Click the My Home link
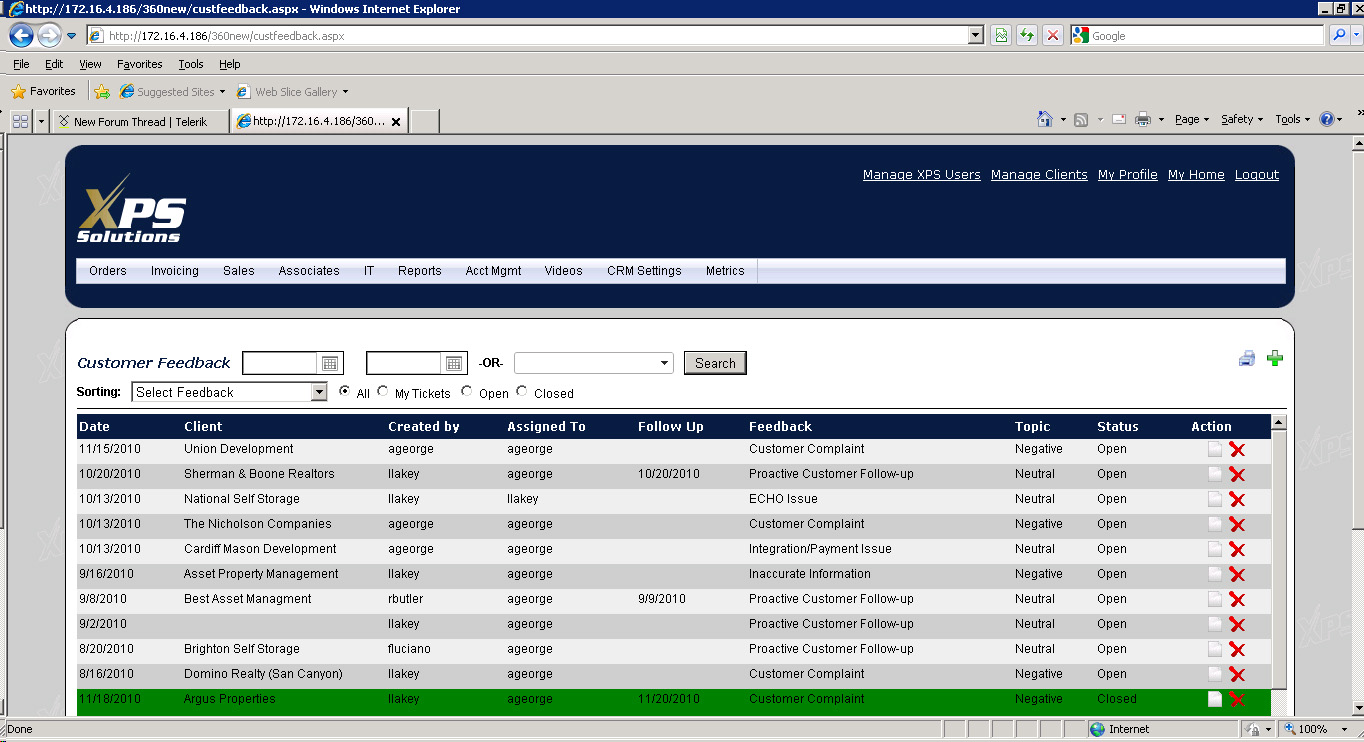The image size is (1364, 742). pyautogui.click(x=1196, y=175)
